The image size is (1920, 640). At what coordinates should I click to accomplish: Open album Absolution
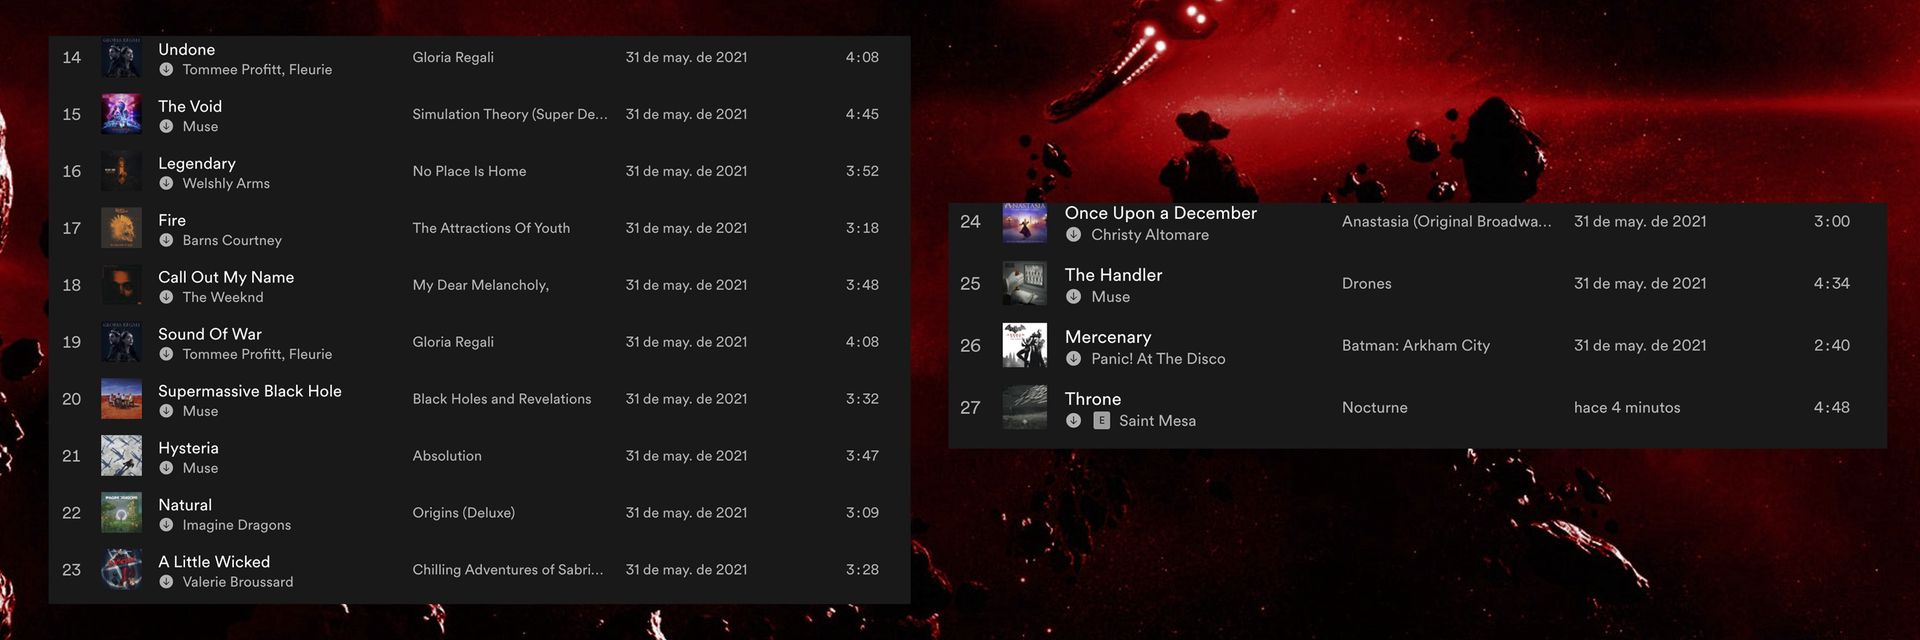pyautogui.click(x=447, y=456)
